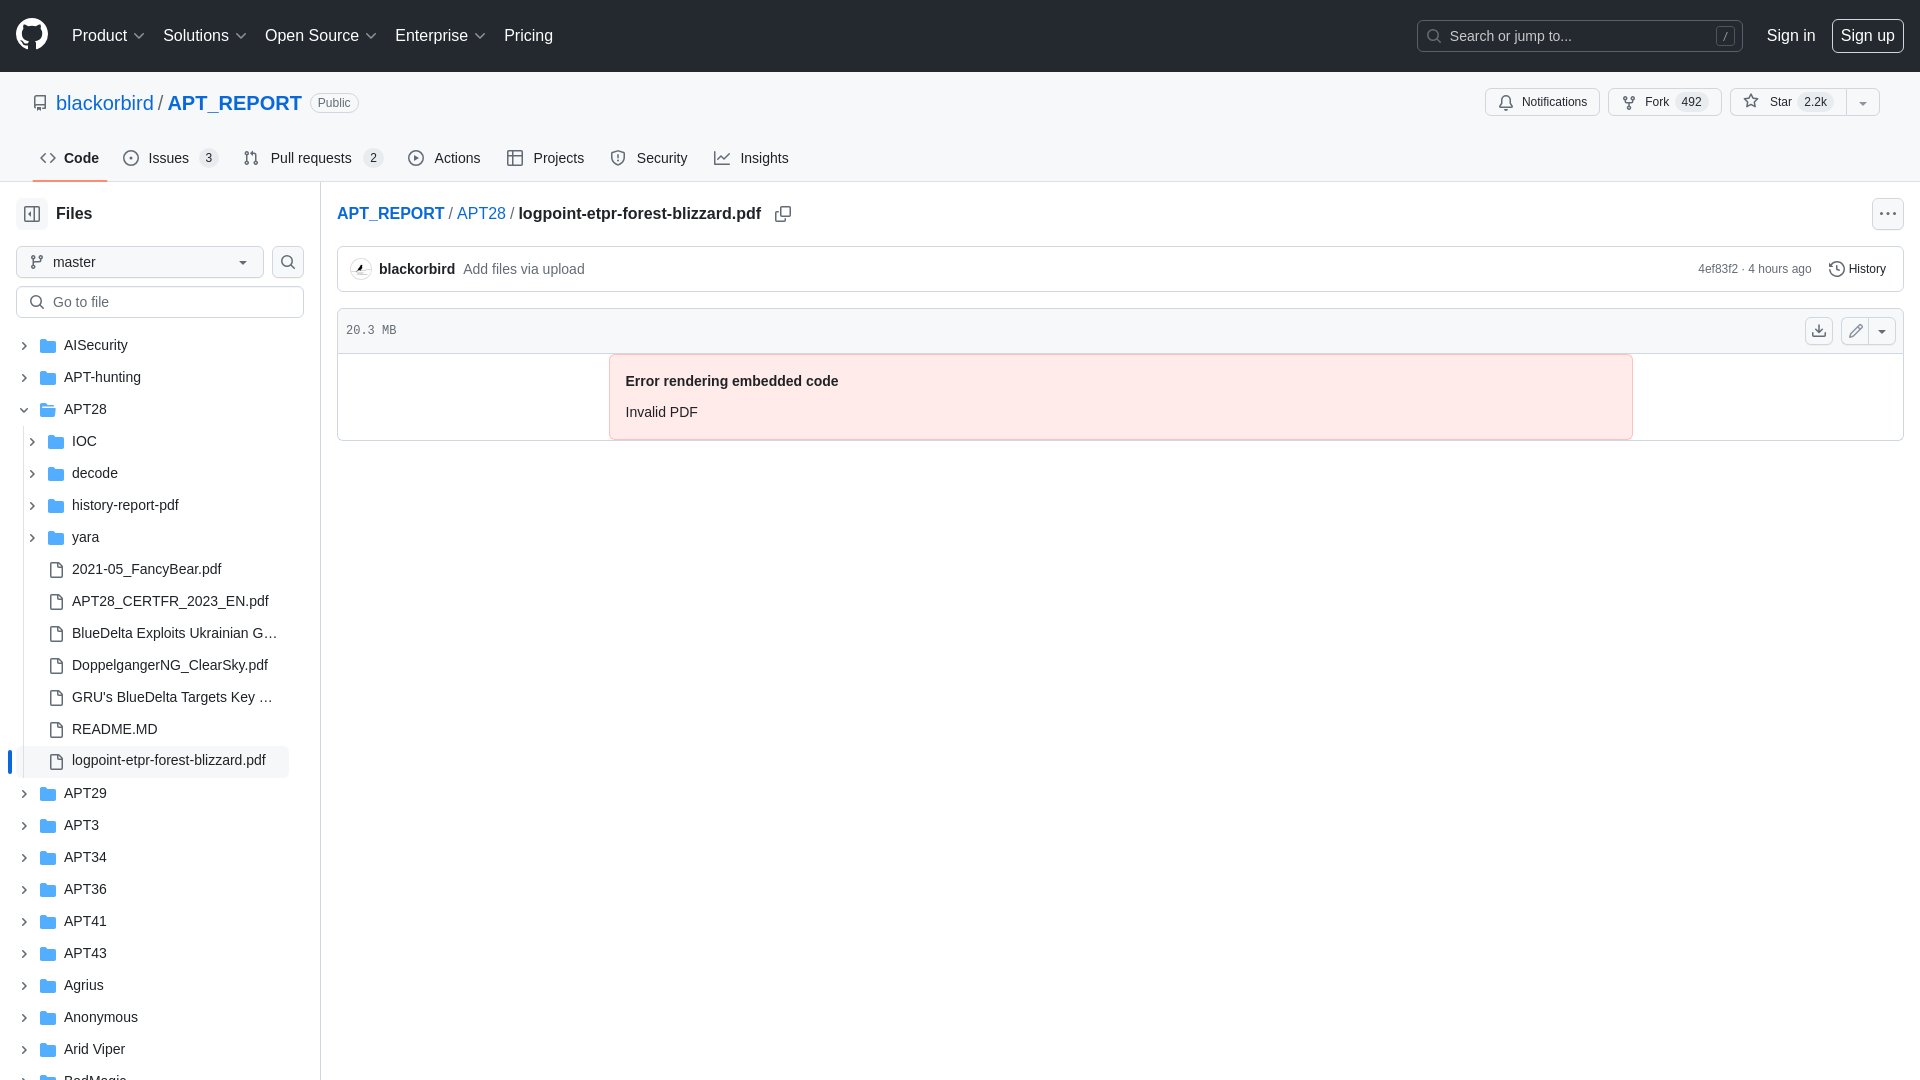Click the edit/pencil file icon
Image resolution: width=1920 pixels, height=1080 pixels.
point(1855,330)
